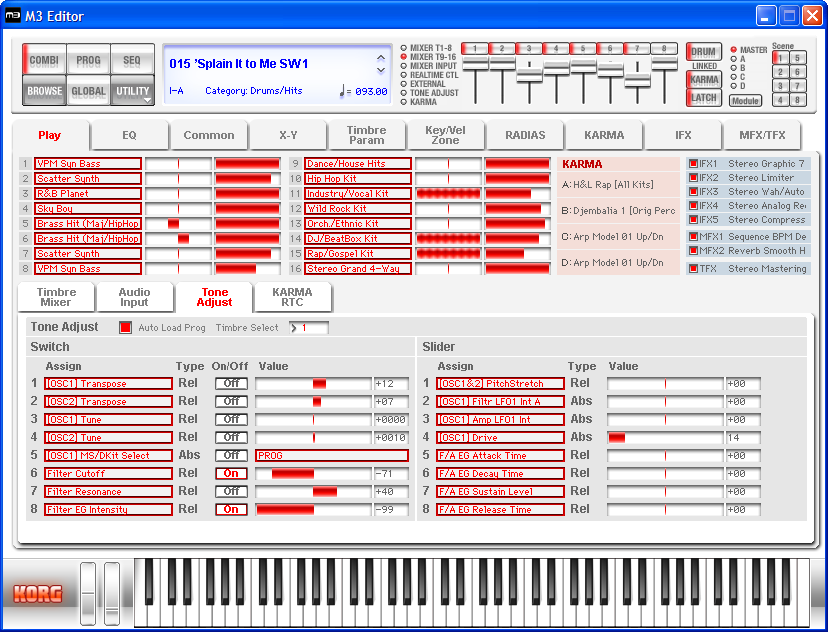
Task: Click mixer fader 7 handle
Action: [637, 81]
